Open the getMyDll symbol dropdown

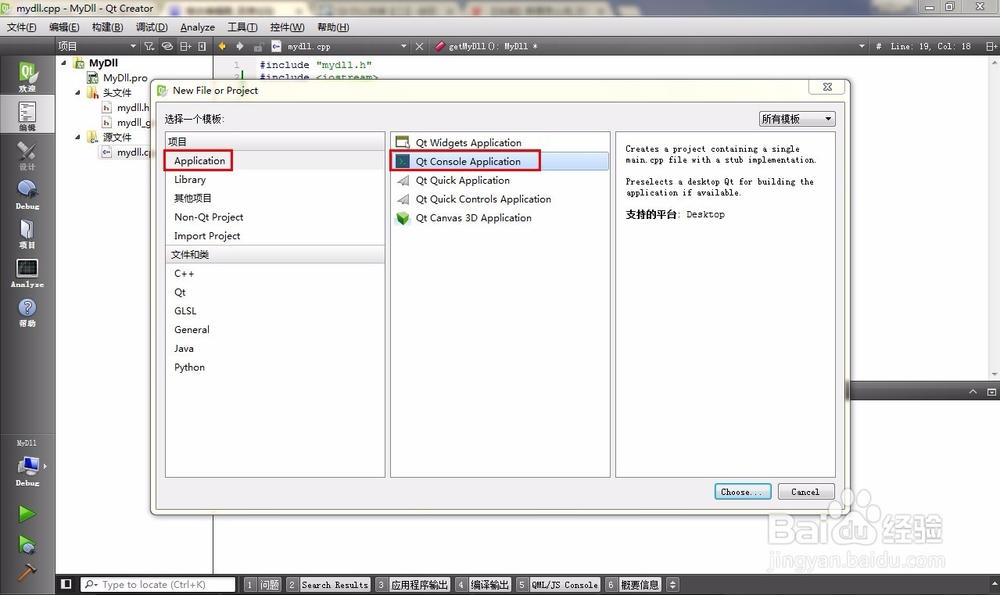[649, 46]
